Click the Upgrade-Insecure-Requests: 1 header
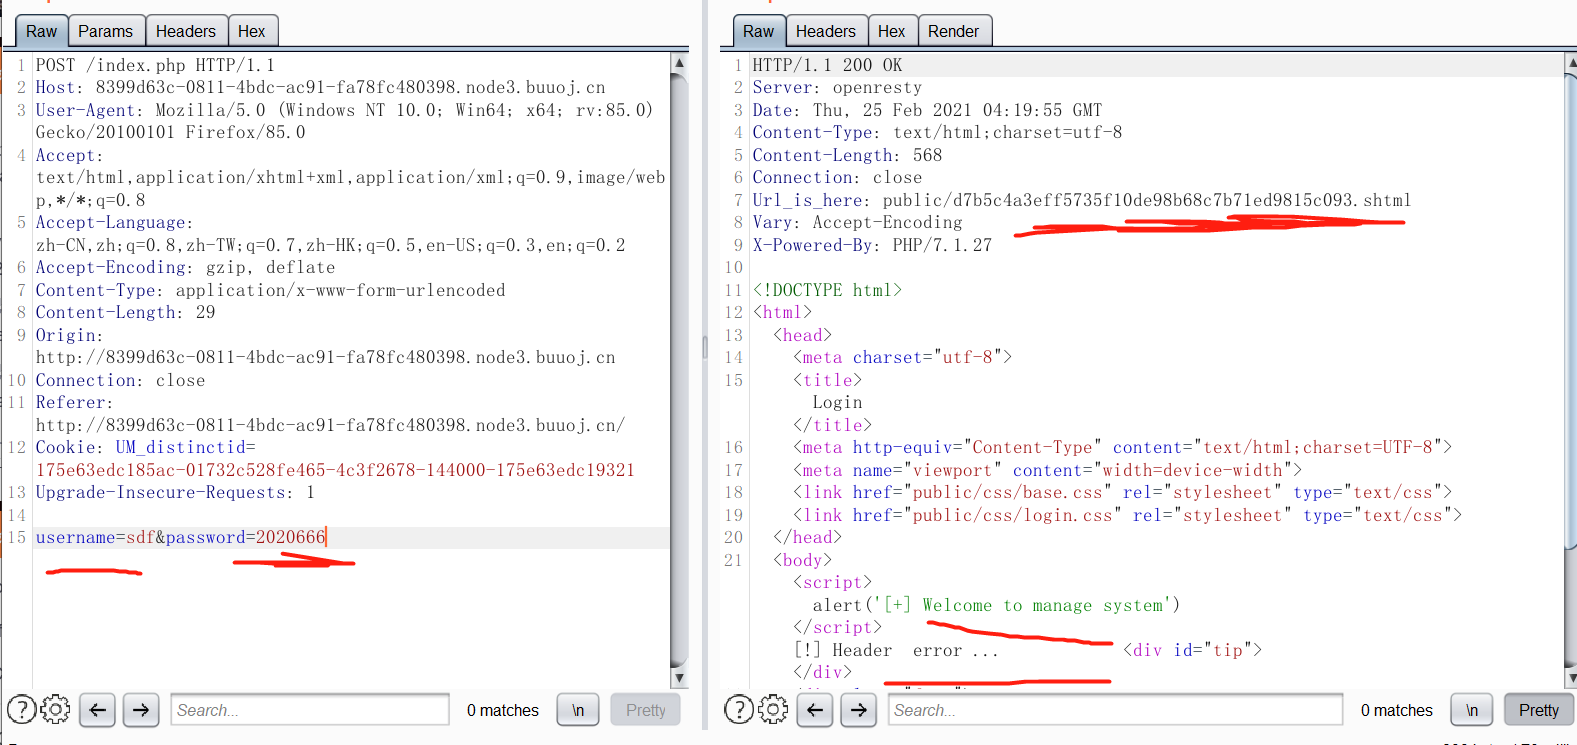This screenshot has width=1577, height=745. (x=175, y=492)
